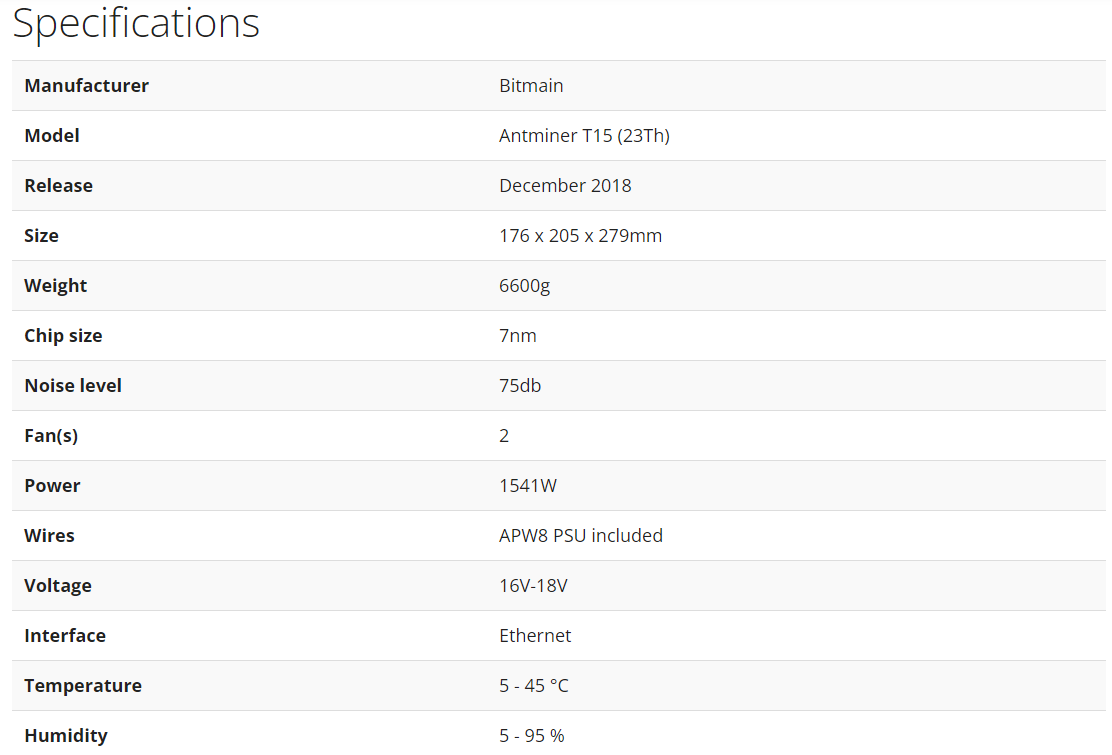
Task: Click the Manufacturer row label
Action: click(86, 86)
